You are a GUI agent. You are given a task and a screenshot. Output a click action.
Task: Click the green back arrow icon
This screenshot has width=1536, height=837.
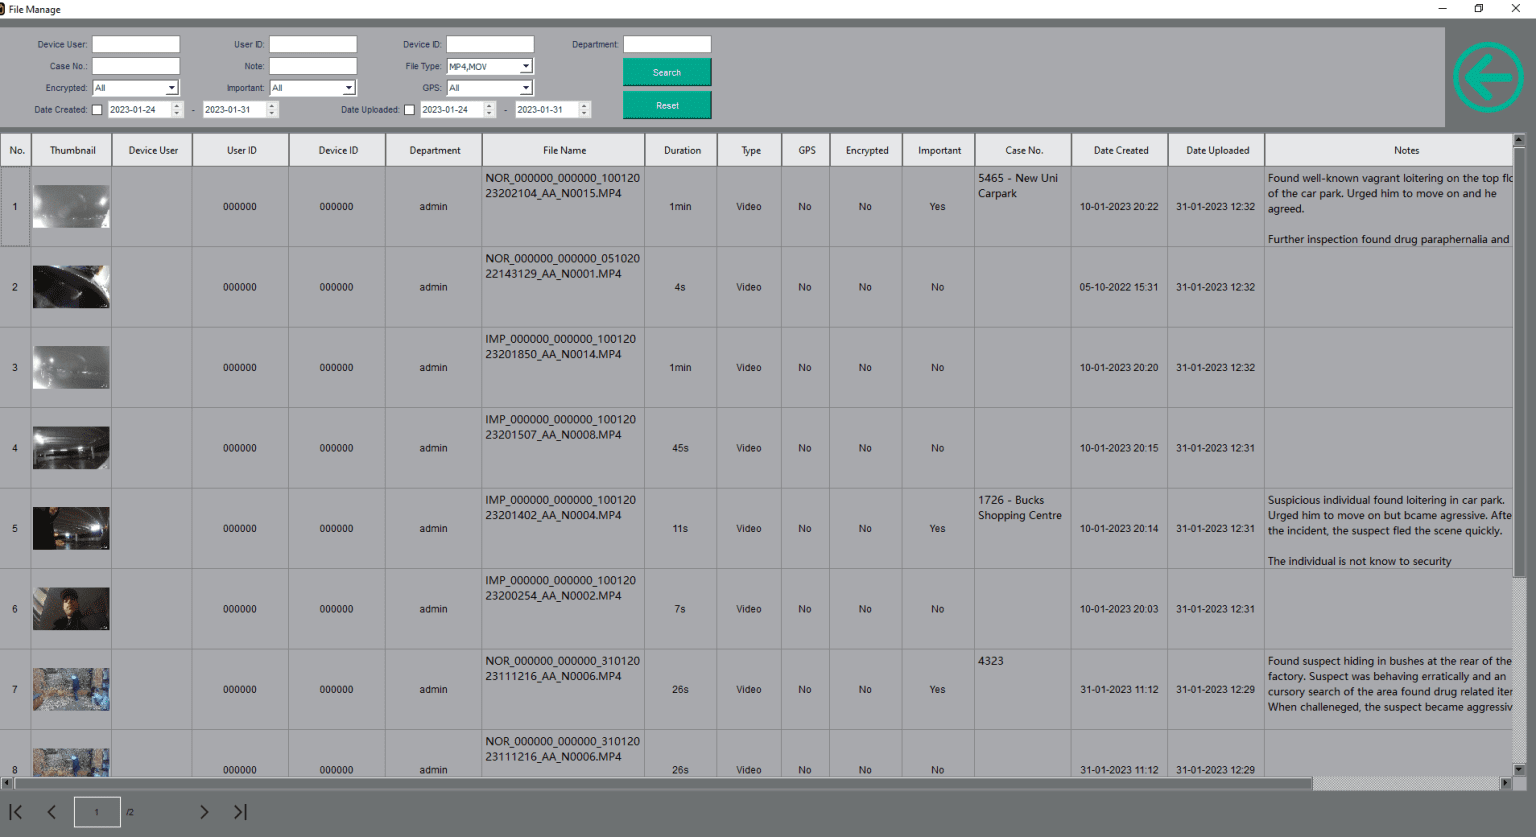pos(1488,77)
